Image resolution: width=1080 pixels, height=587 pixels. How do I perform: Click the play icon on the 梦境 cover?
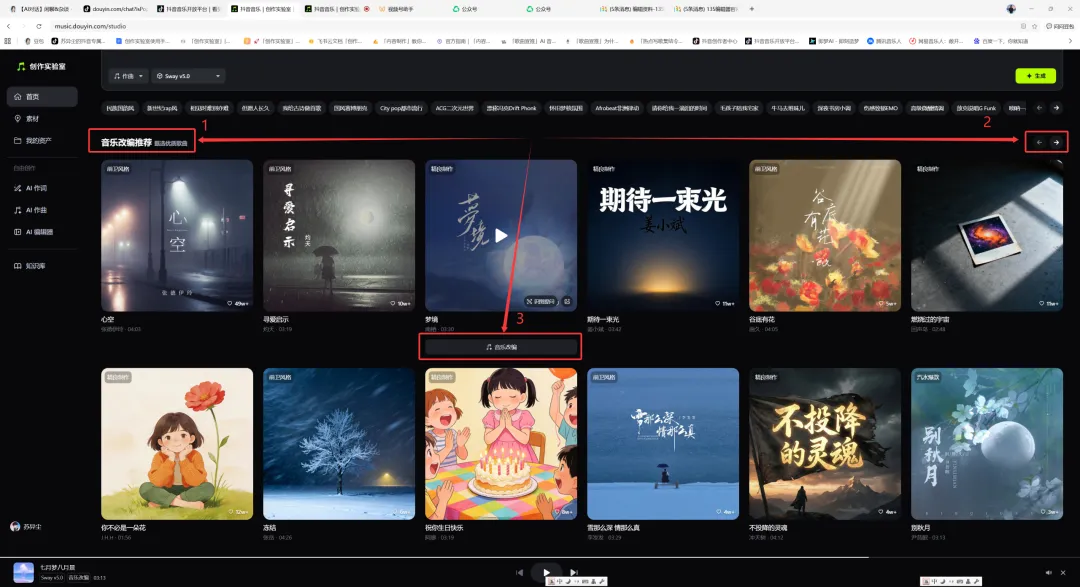click(501, 236)
